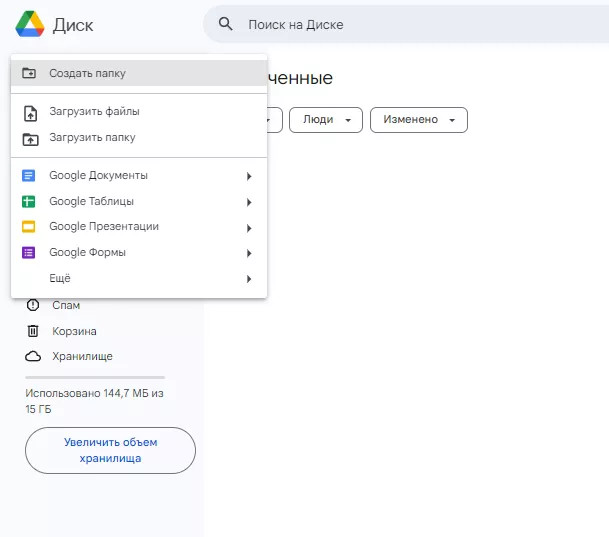The height and width of the screenshot is (537, 609).
Task: Open the Спам section in sidebar
Action: click(66, 305)
